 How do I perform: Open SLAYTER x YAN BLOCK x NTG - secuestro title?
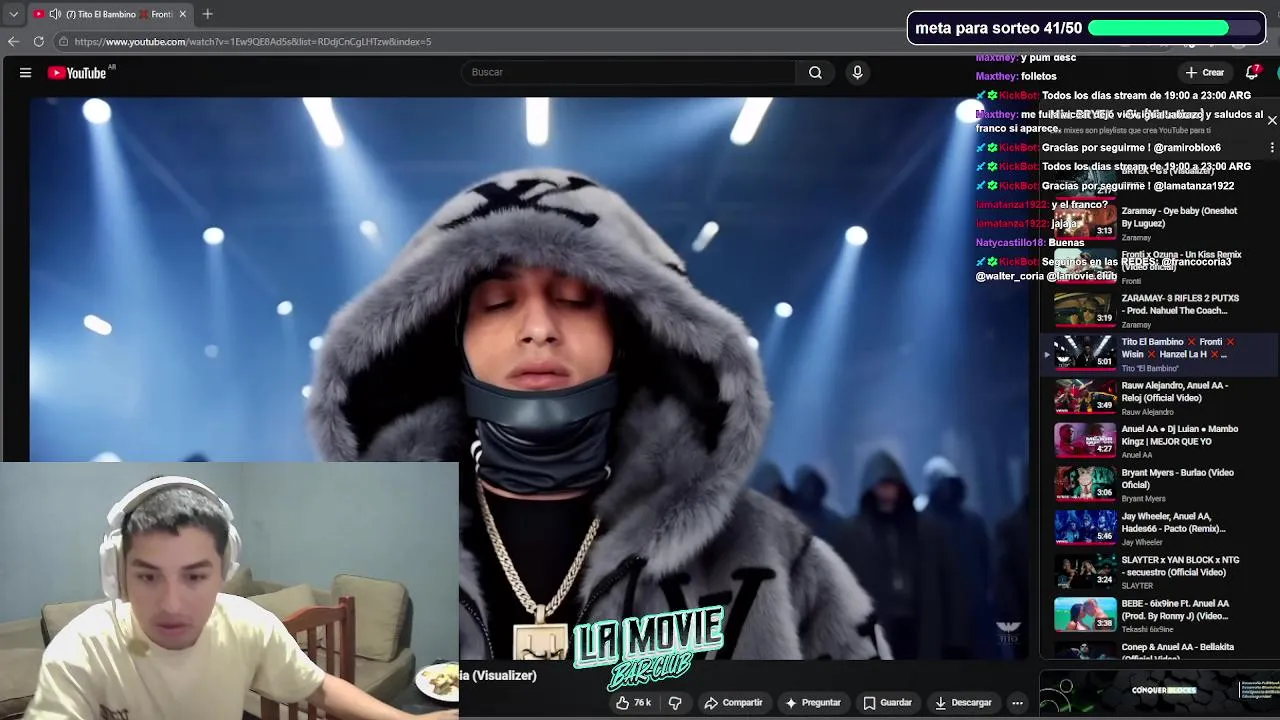1180,566
